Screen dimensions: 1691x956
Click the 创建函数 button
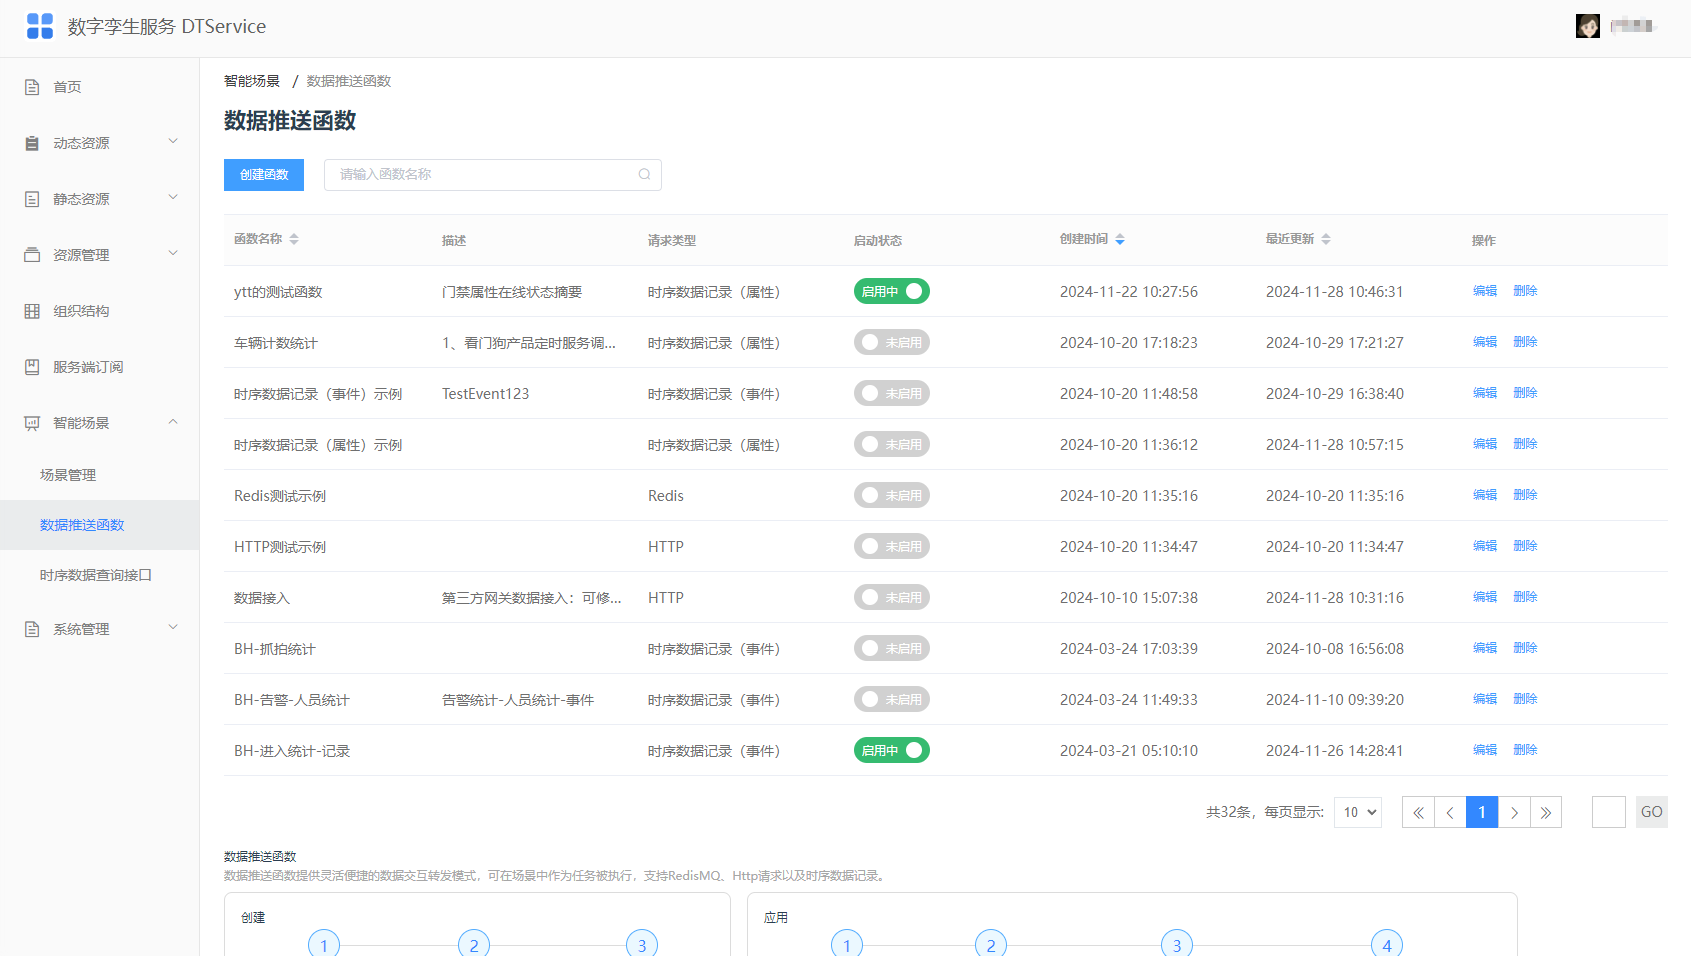[264, 174]
